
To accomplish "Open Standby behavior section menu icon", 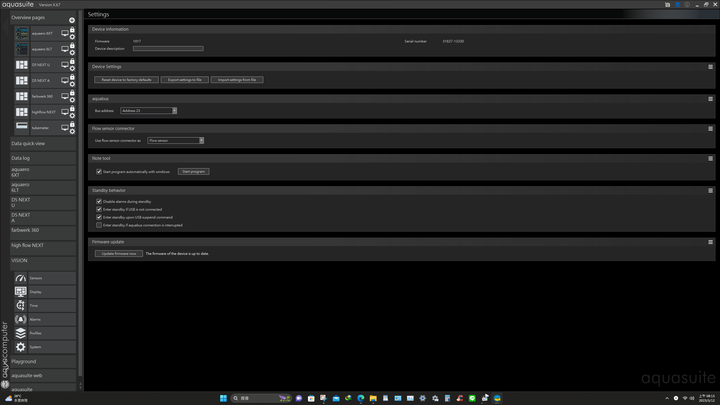I will [710, 191].
